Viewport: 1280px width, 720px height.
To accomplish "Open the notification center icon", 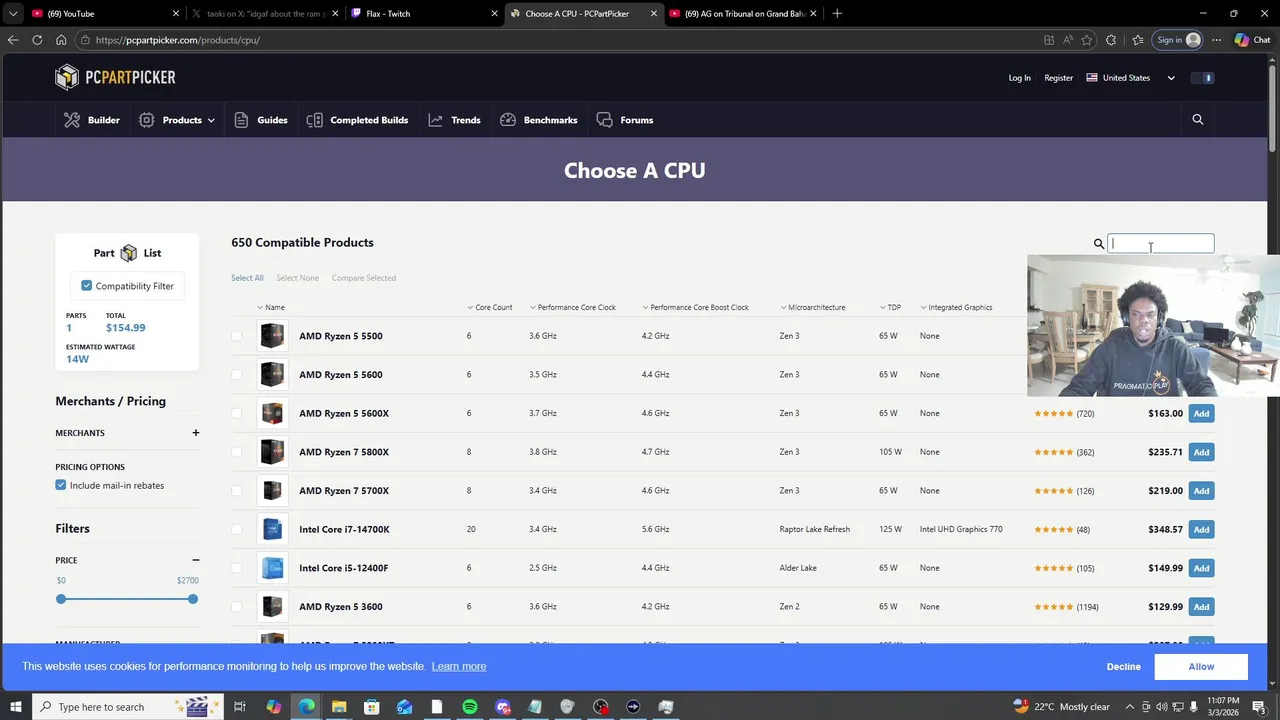I will click(1259, 707).
